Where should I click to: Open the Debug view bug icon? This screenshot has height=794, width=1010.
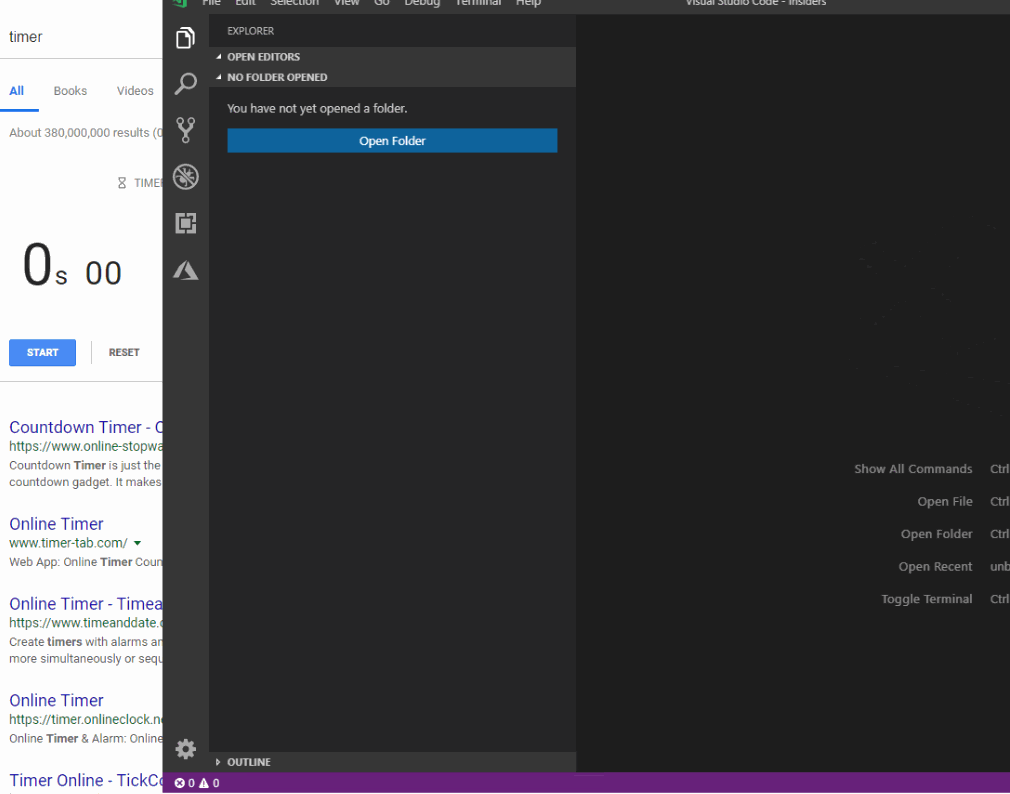tap(186, 176)
